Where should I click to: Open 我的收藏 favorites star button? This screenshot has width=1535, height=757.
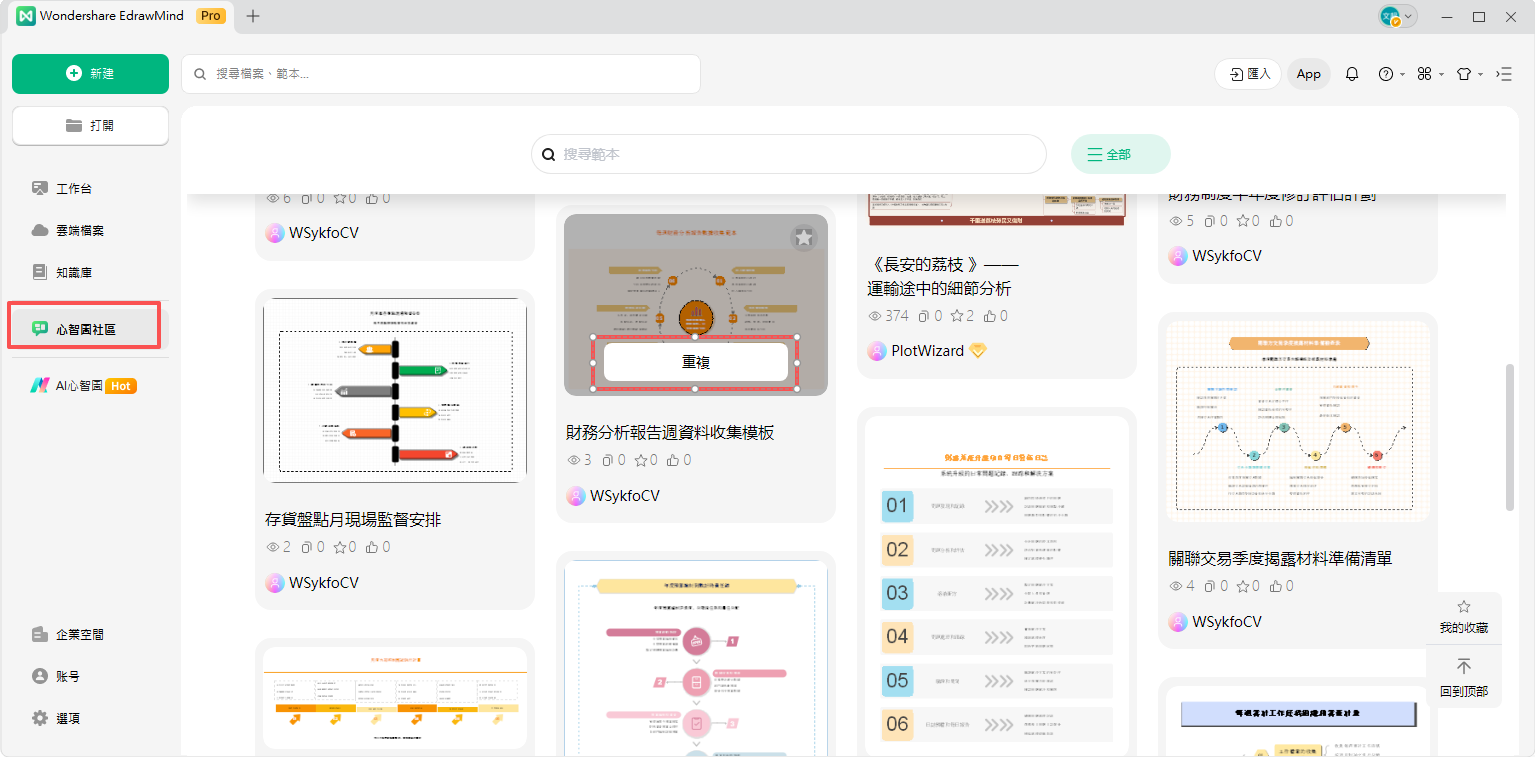coord(1464,617)
